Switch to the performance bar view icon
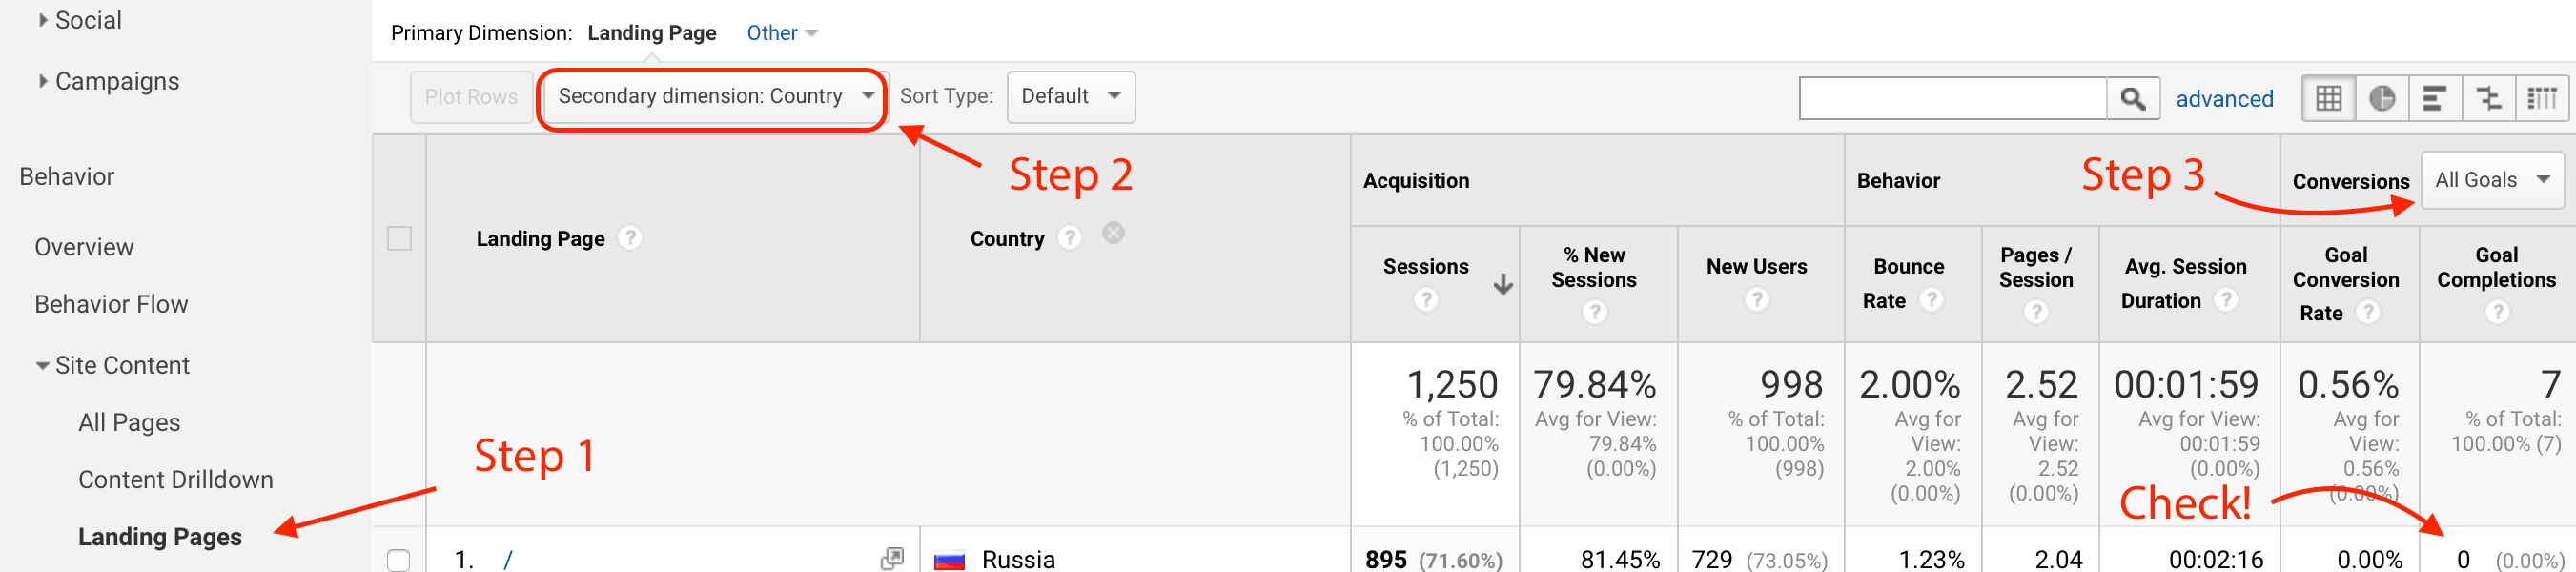2576x572 pixels. [2435, 98]
